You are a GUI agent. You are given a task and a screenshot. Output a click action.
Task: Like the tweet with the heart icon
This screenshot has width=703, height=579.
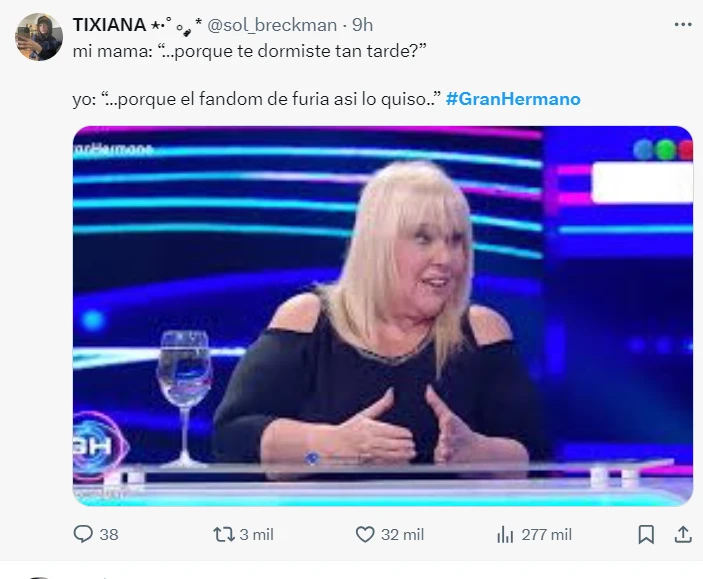point(365,535)
